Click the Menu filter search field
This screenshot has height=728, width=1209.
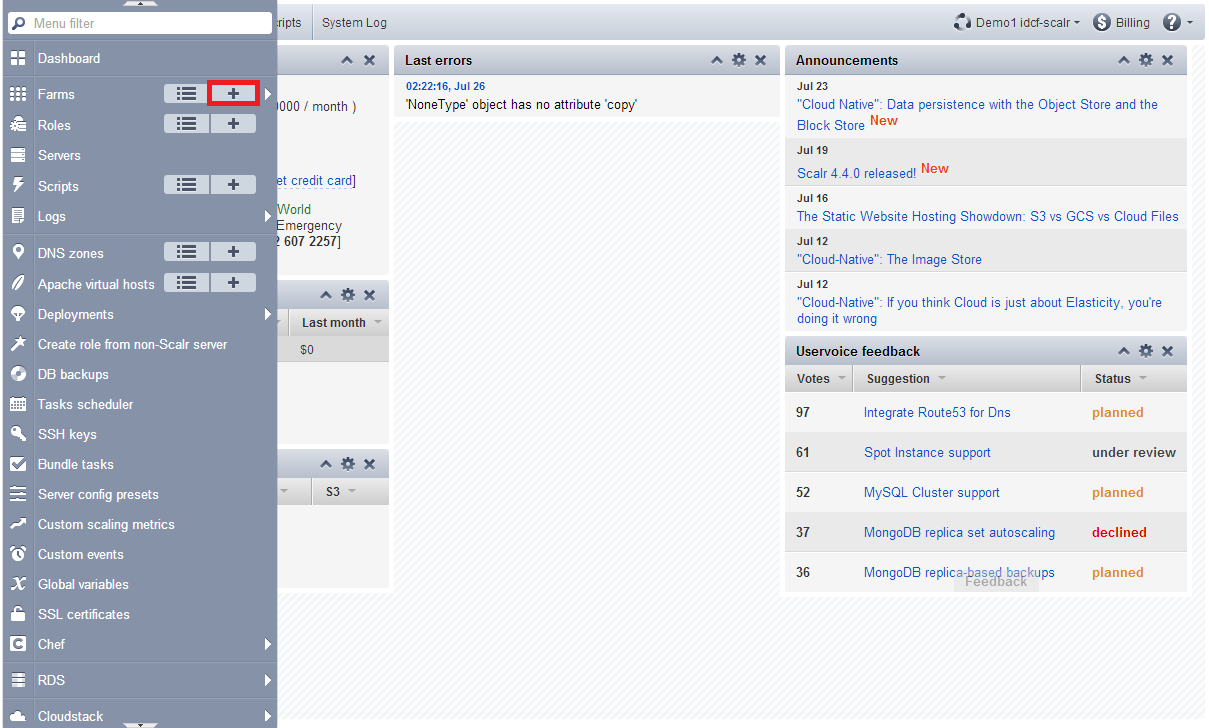pos(140,22)
